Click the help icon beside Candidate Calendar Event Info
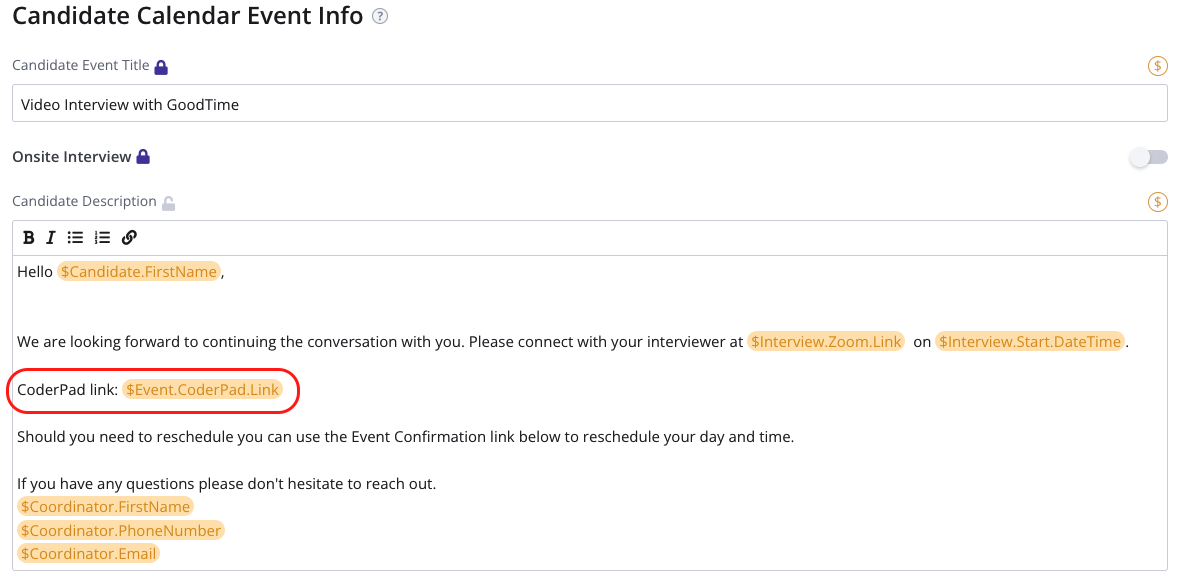Screen dimensions: 1189x588 coord(380,17)
